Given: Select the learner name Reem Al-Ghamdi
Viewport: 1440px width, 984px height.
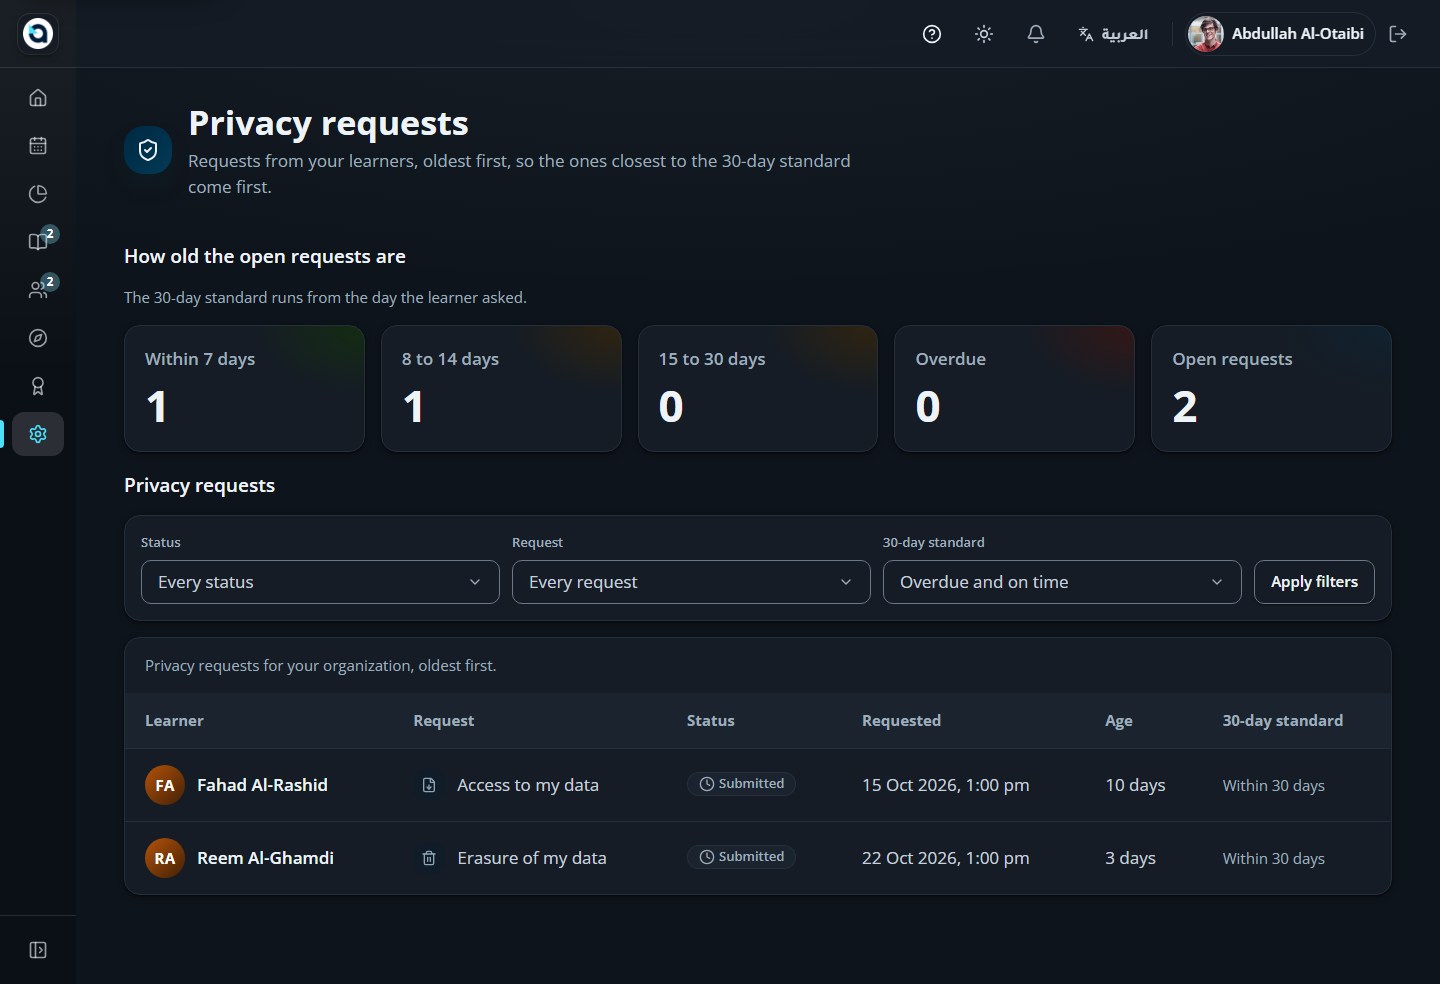Looking at the screenshot, I should pyautogui.click(x=265, y=858).
